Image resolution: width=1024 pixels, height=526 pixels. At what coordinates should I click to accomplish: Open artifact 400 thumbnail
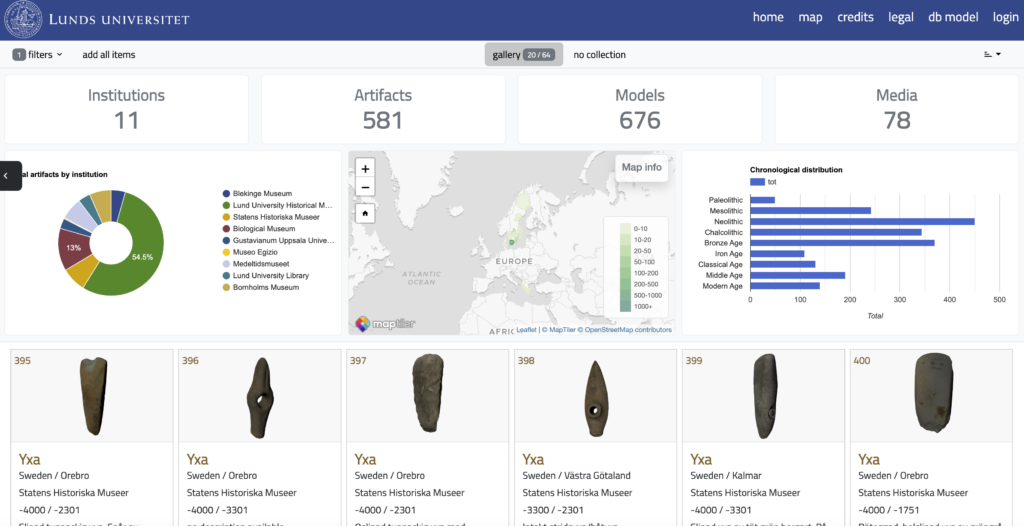tap(931, 396)
